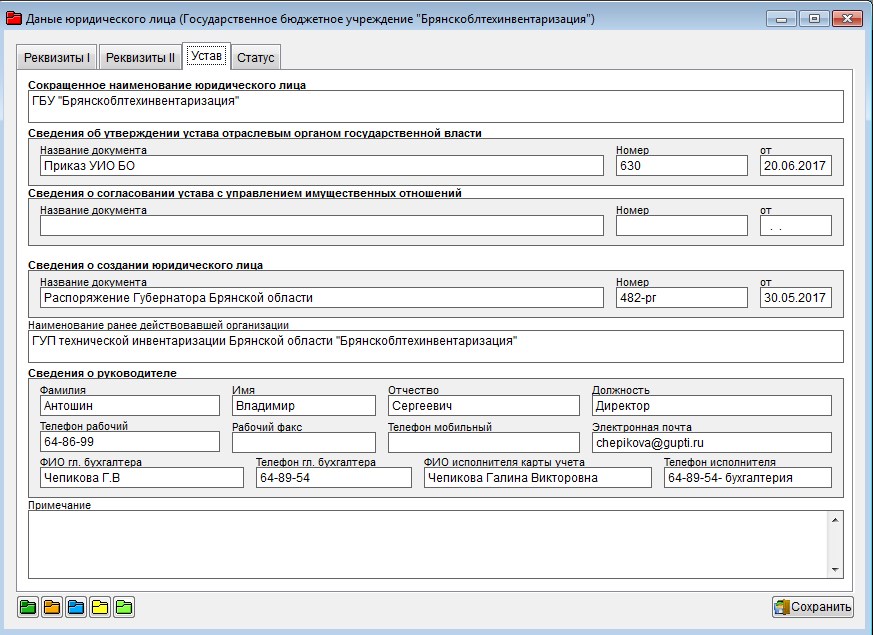Click the Сведения о руководителе heading
Viewport: 873px width, 635px height.
tap(102, 373)
